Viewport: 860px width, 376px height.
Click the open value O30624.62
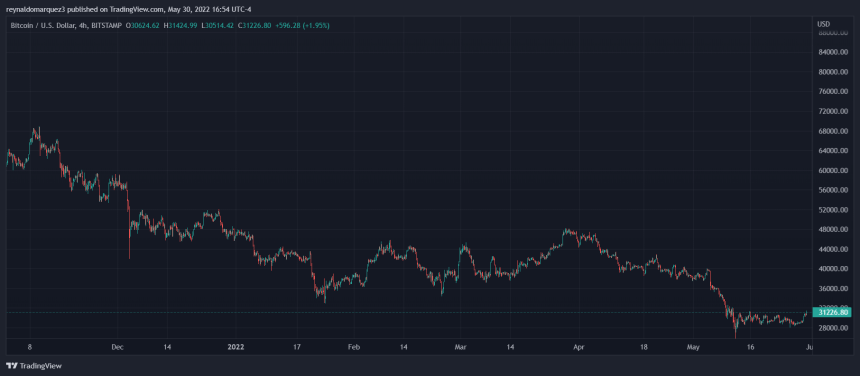click(143, 25)
